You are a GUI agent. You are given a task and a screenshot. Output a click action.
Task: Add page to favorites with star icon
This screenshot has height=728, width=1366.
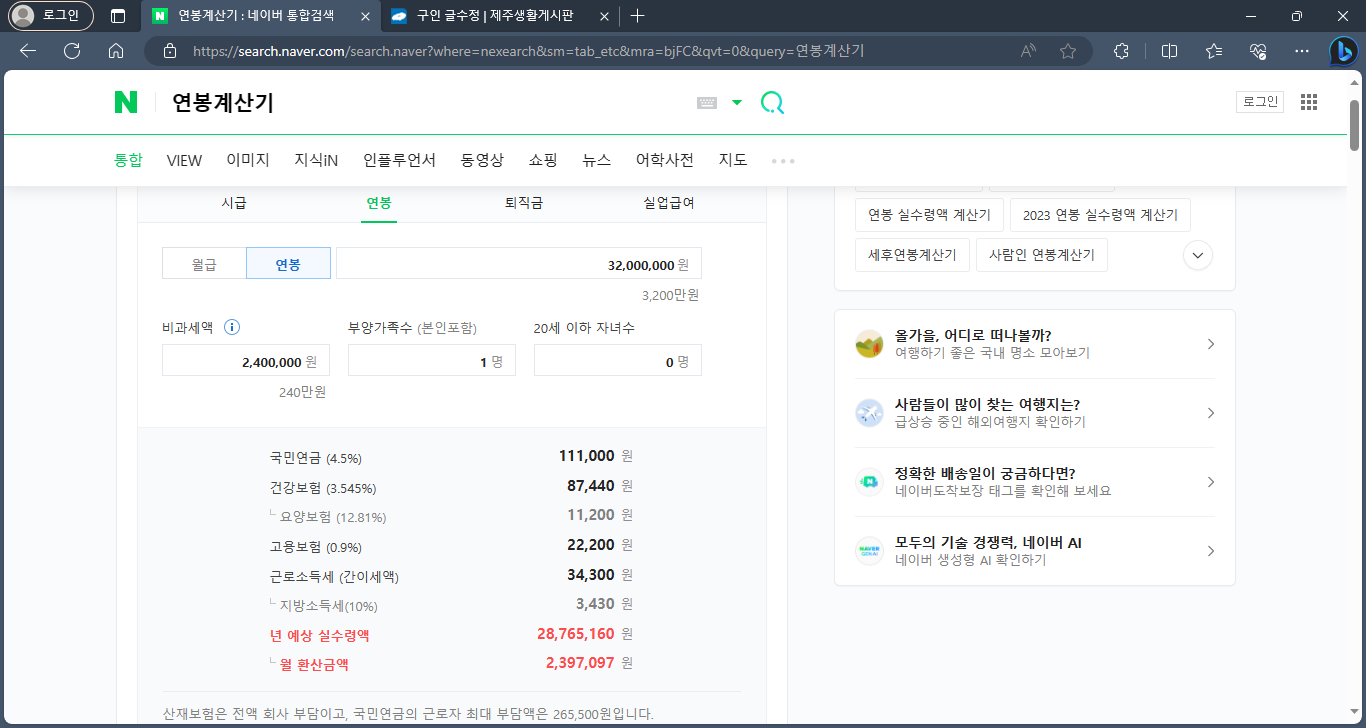(x=1068, y=51)
